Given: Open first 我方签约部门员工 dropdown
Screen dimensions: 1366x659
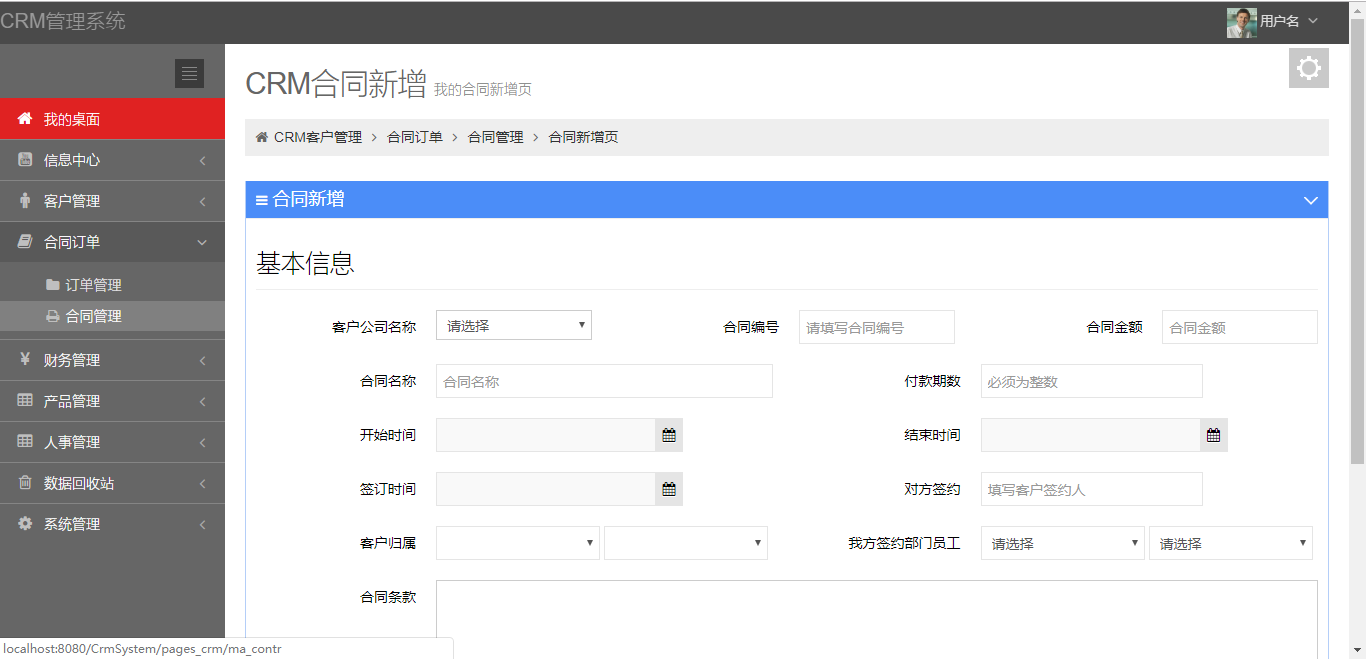Looking at the screenshot, I should click(1063, 543).
